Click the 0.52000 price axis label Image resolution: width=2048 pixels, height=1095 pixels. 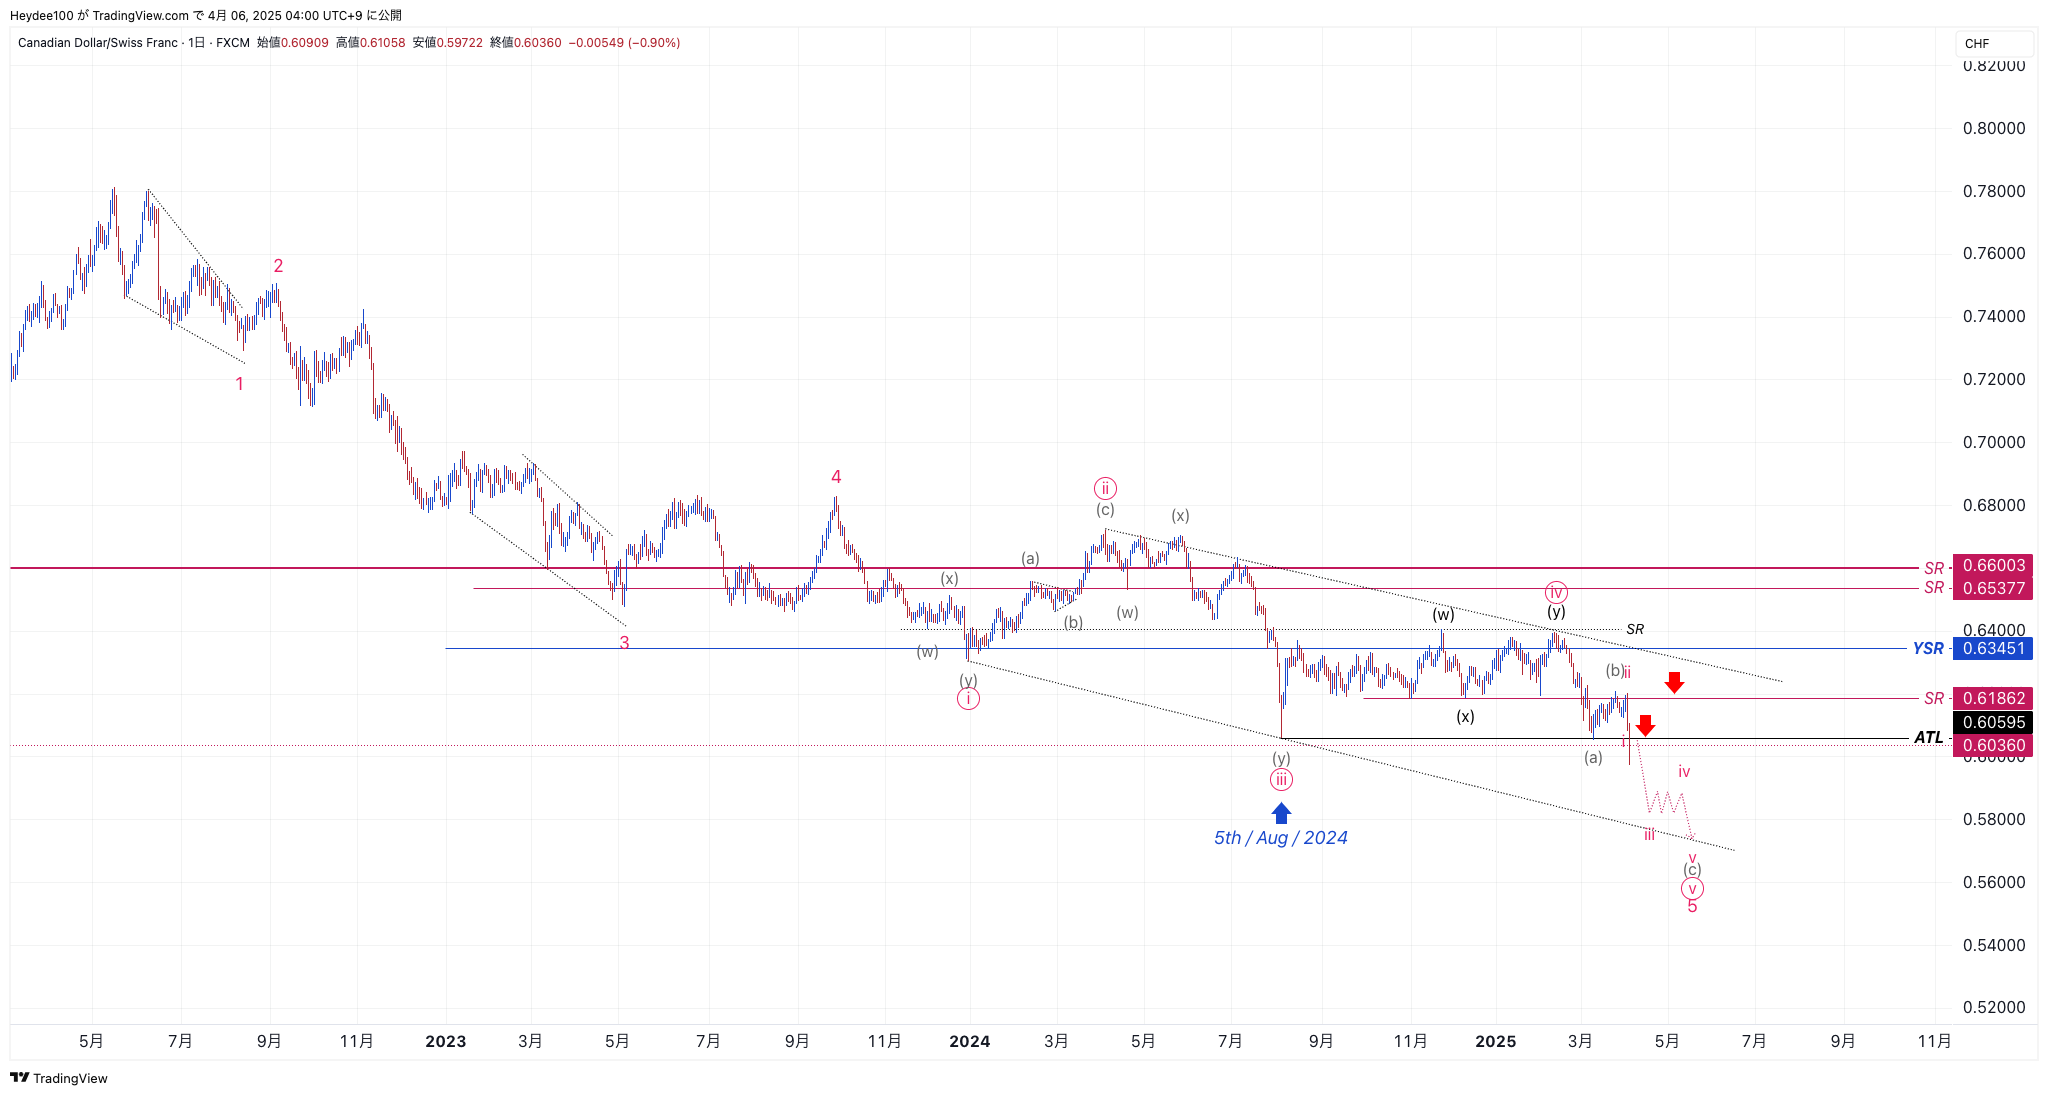point(1994,1007)
